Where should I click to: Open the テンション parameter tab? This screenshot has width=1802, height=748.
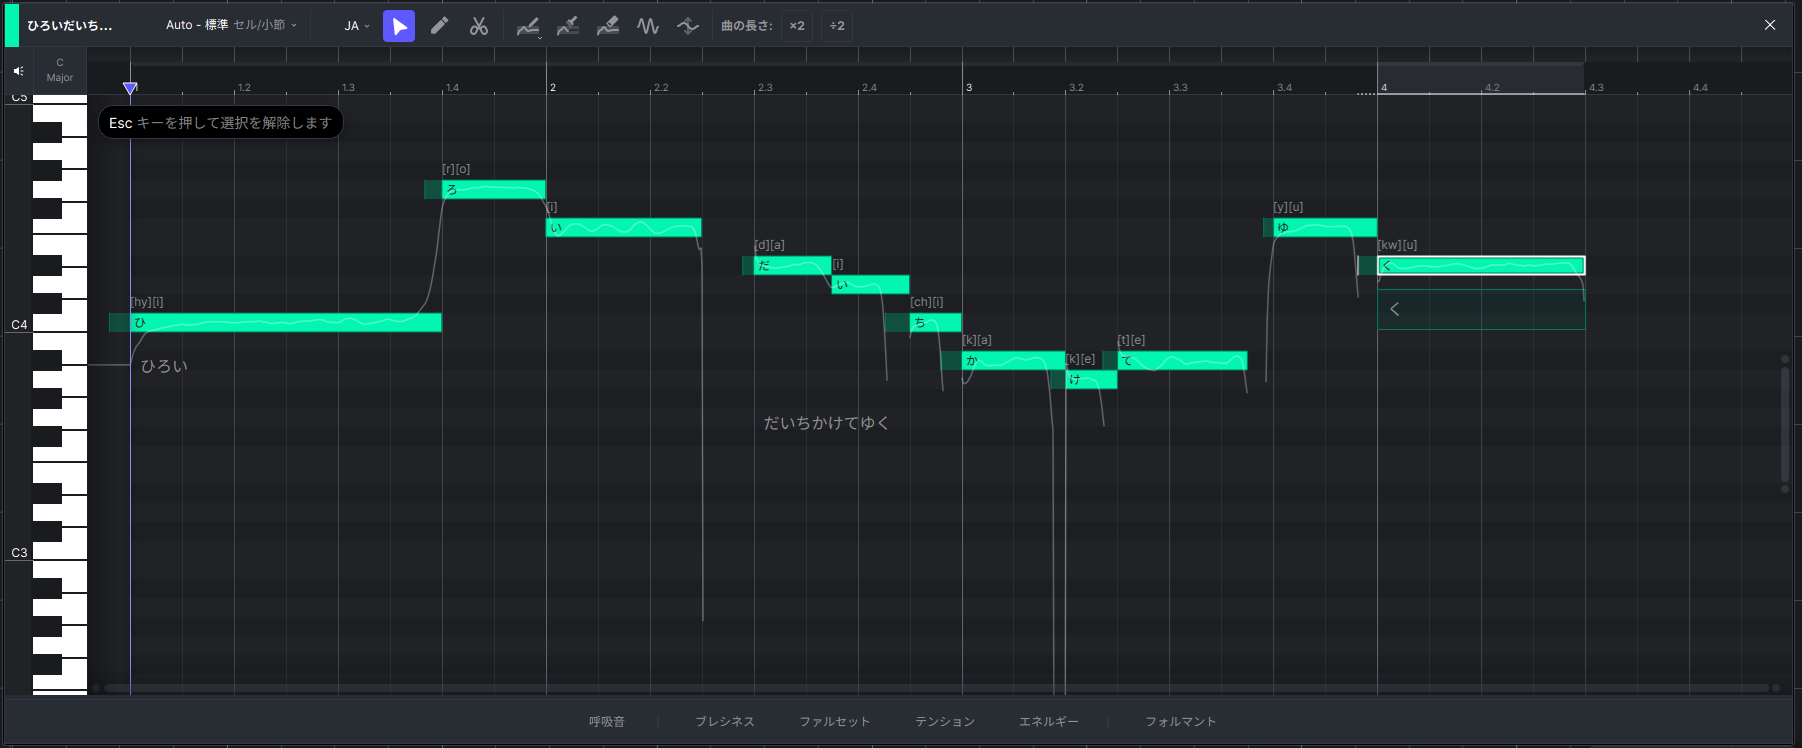click(x=945, y=721)
